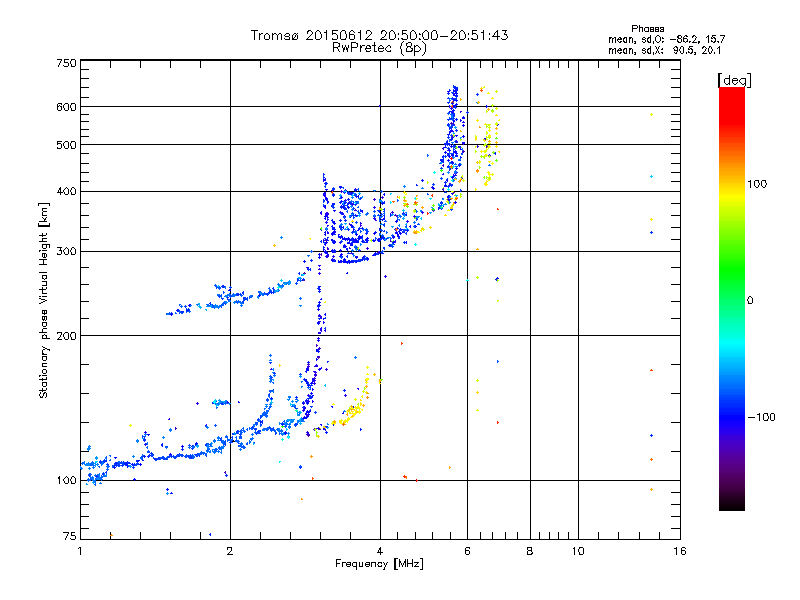Screen dimensions: 800x600
Task: Click the '[deg]' colorbar unit label
Action: (734, 80)
